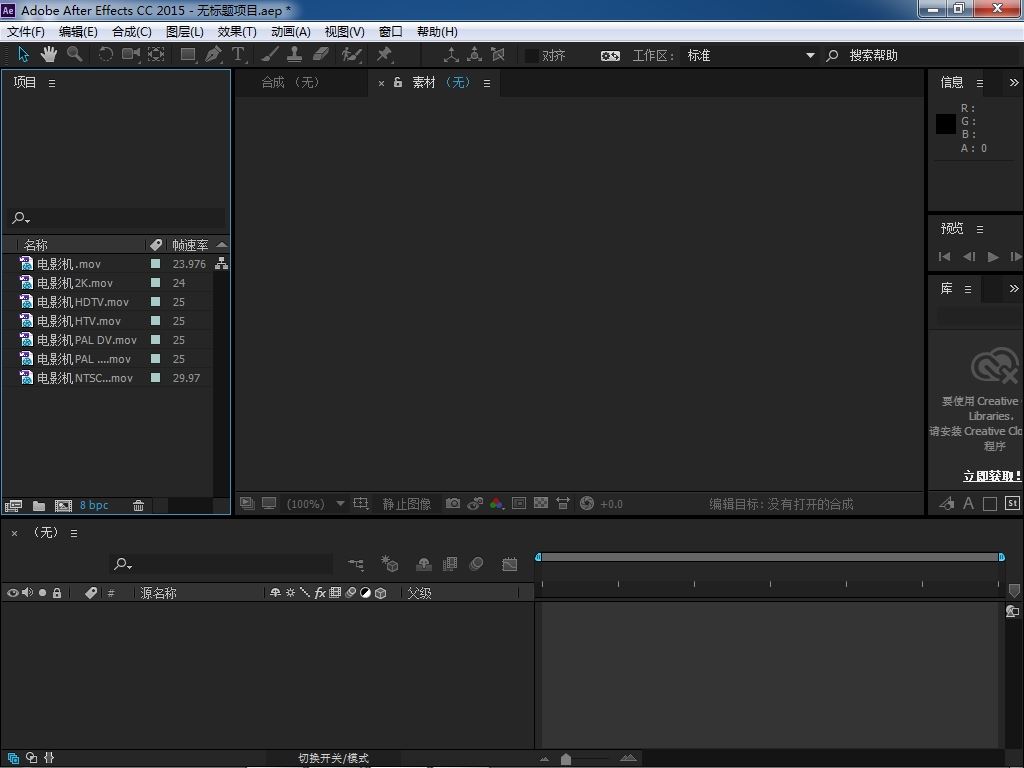Open the 预览 panel options menu
This screenshot has width=1024, height=768.
tap(980, 229)
